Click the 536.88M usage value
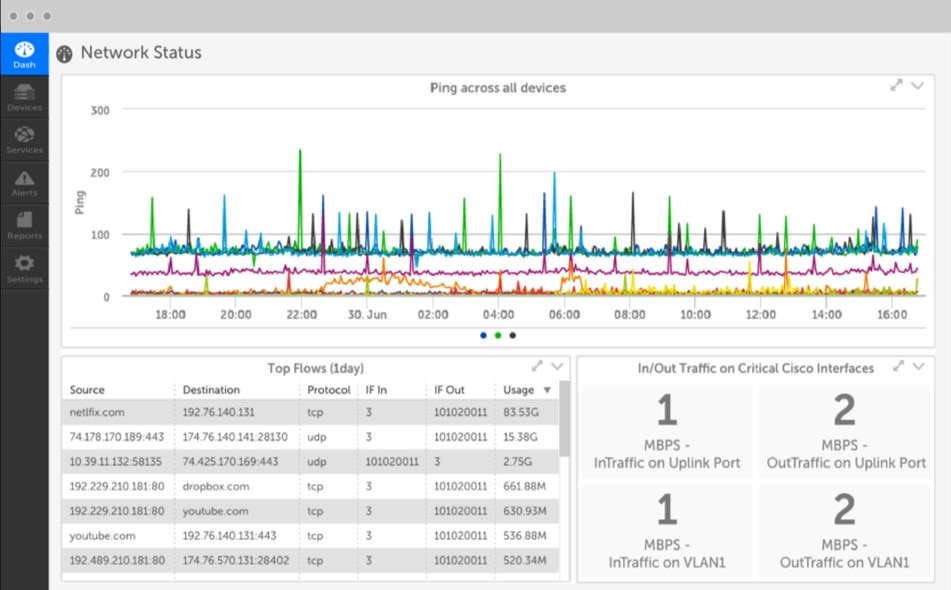 [525, 536]
